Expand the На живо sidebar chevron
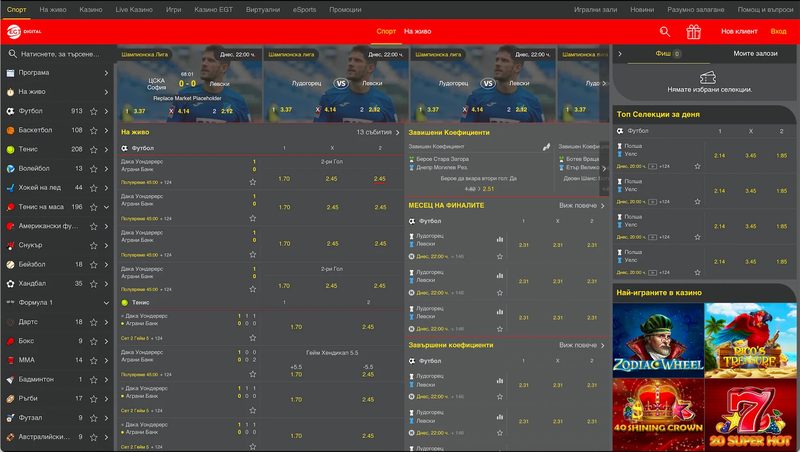 [106, 92]
